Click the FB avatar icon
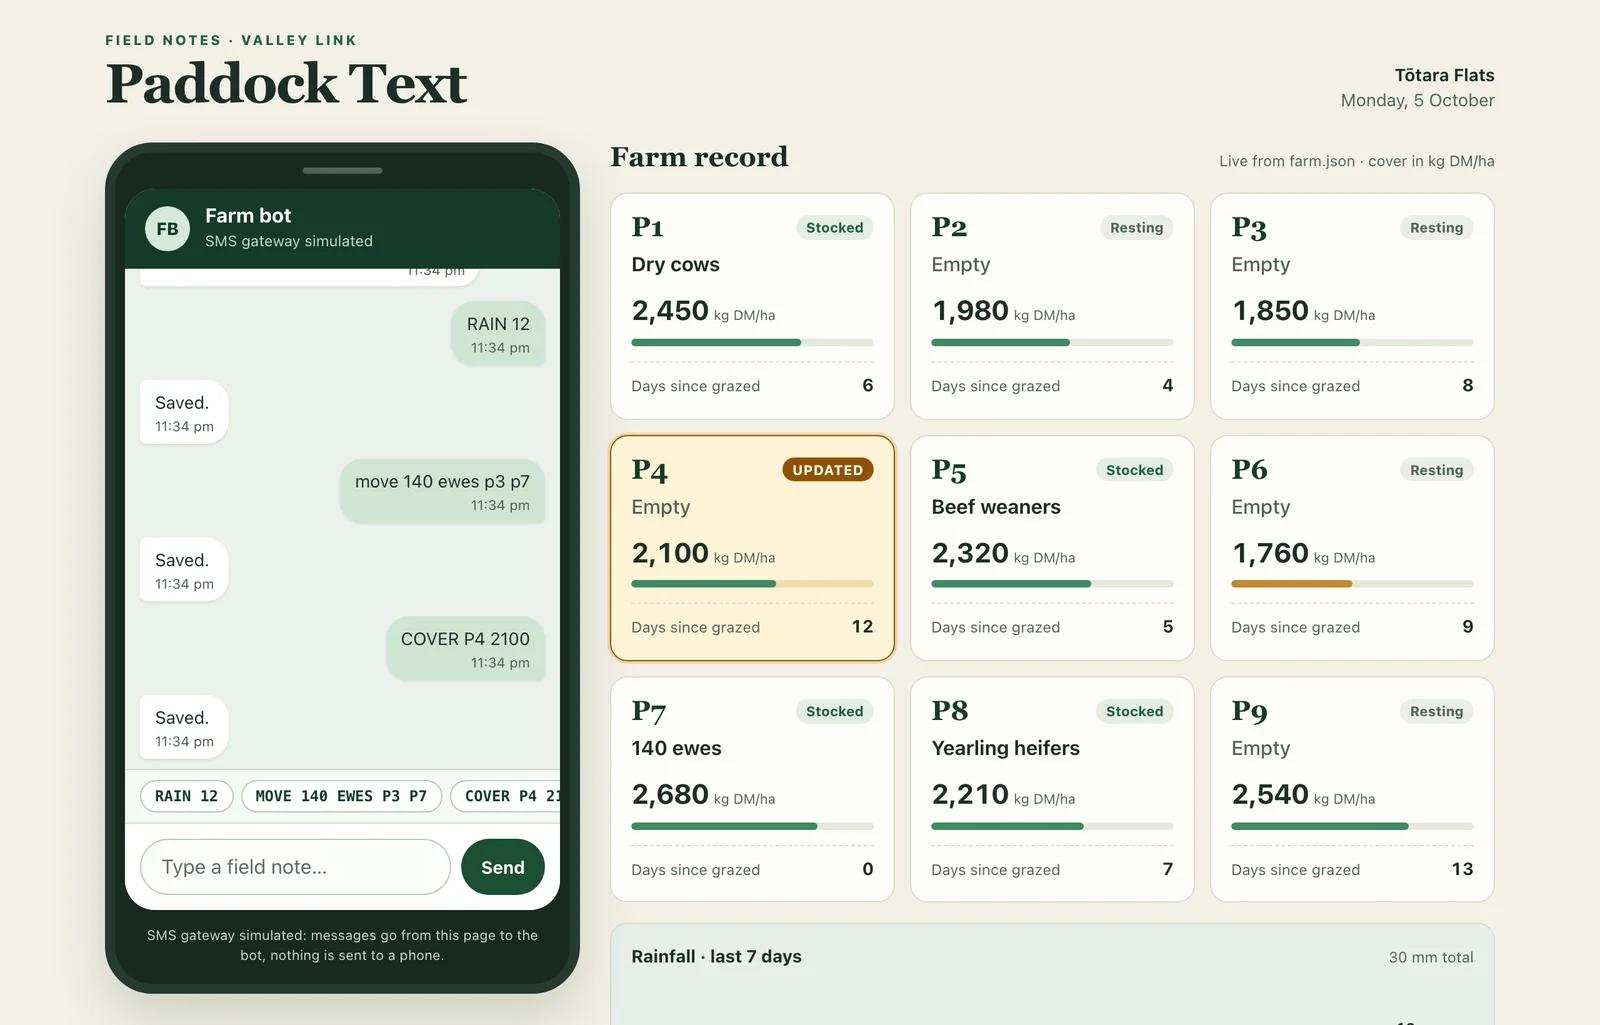Viewport: 1600px width, 1025px height. (167, 229)
